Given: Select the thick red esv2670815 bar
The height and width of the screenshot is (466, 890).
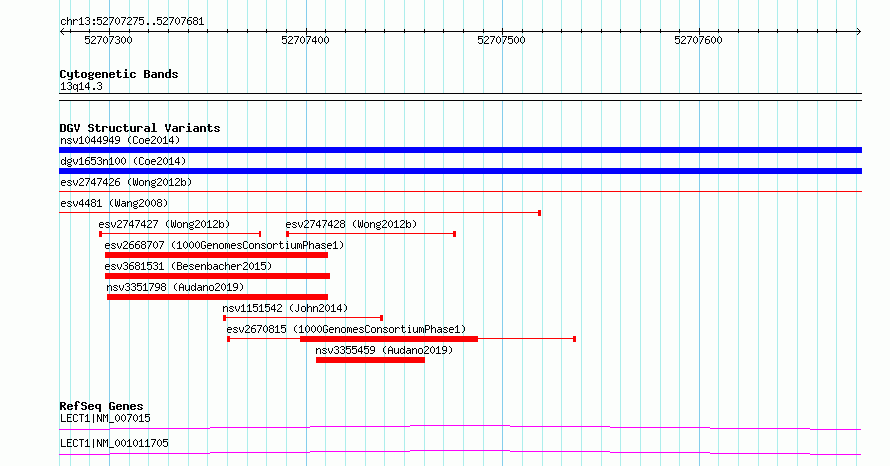Looking at the screenshot, I should point(389,339).
